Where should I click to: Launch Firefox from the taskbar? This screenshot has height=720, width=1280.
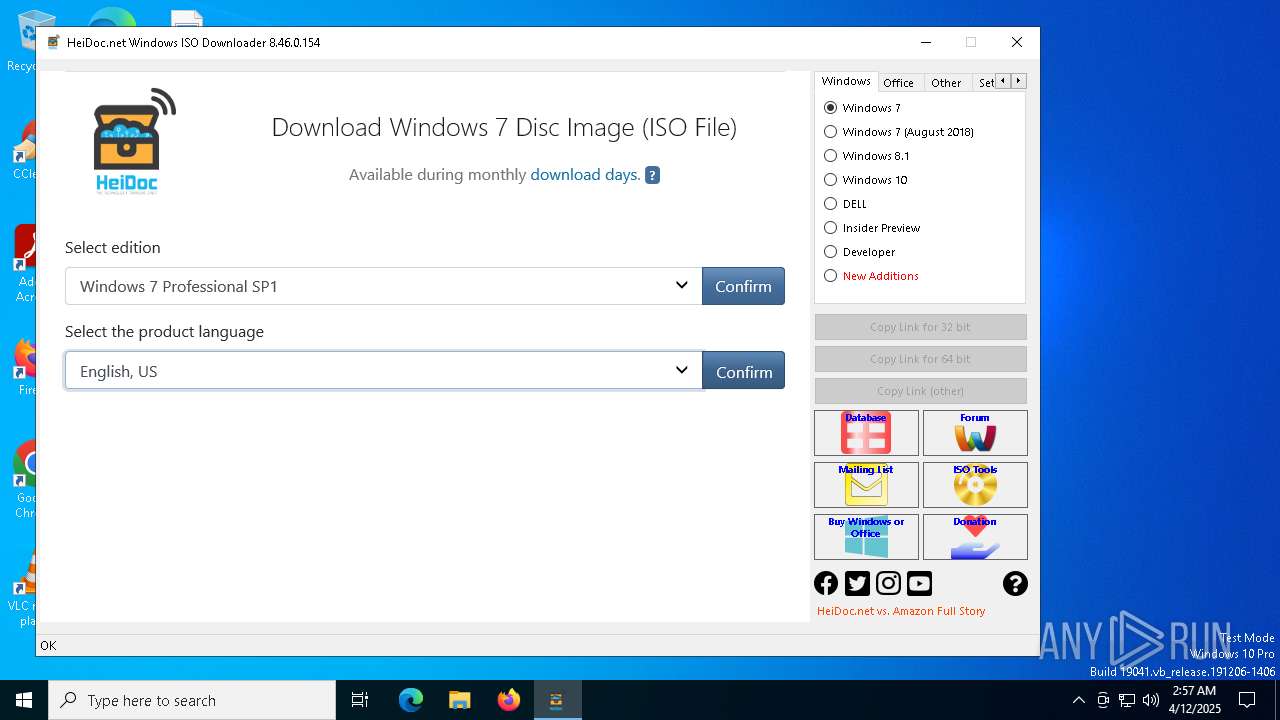click(508, 700)
